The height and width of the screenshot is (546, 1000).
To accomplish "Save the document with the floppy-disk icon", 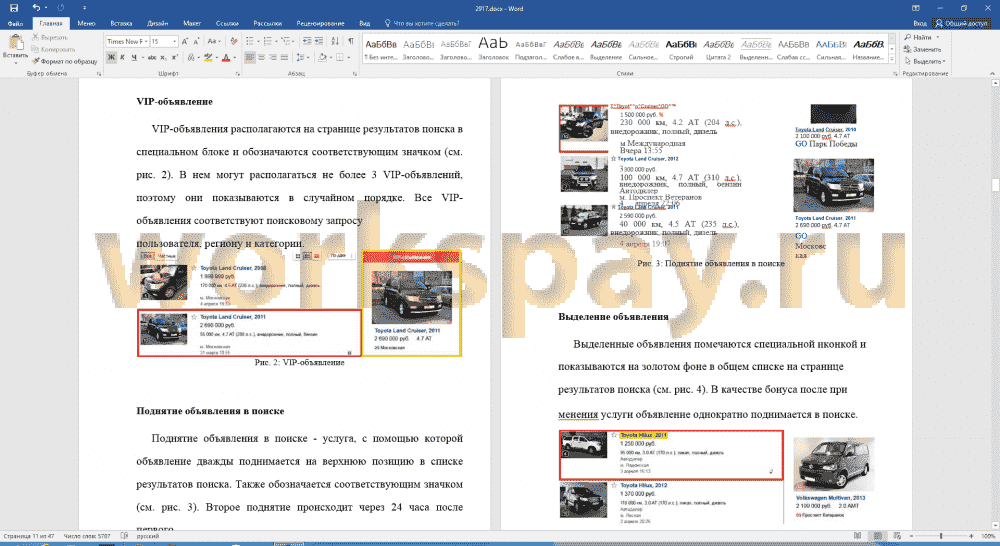I will [13, 8].
